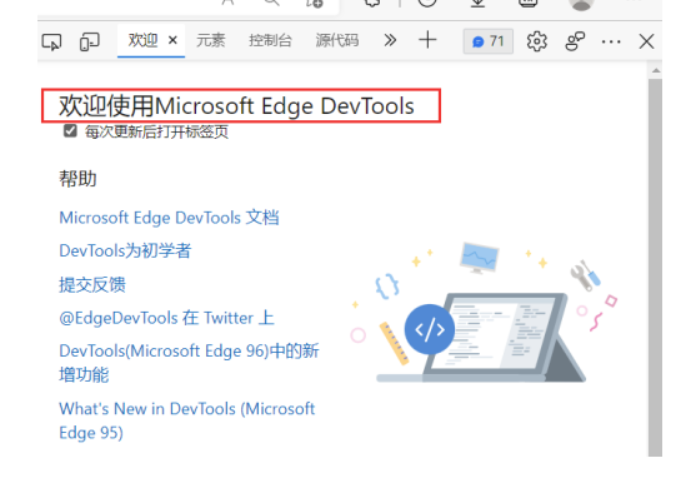
Task: Click the scrollbar up arrow
Action: tap(656, 71)
